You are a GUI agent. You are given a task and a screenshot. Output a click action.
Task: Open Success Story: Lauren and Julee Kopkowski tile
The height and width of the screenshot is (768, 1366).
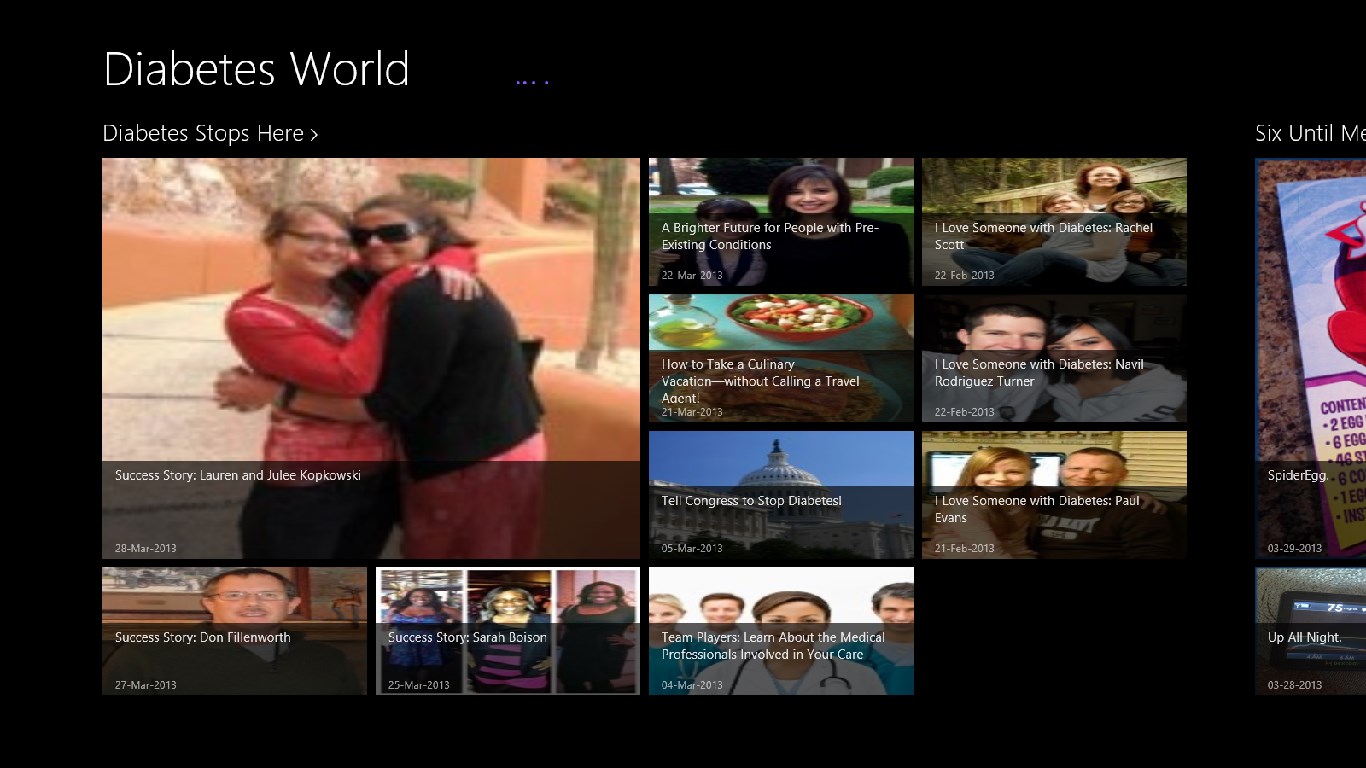[x=370, y=357]
